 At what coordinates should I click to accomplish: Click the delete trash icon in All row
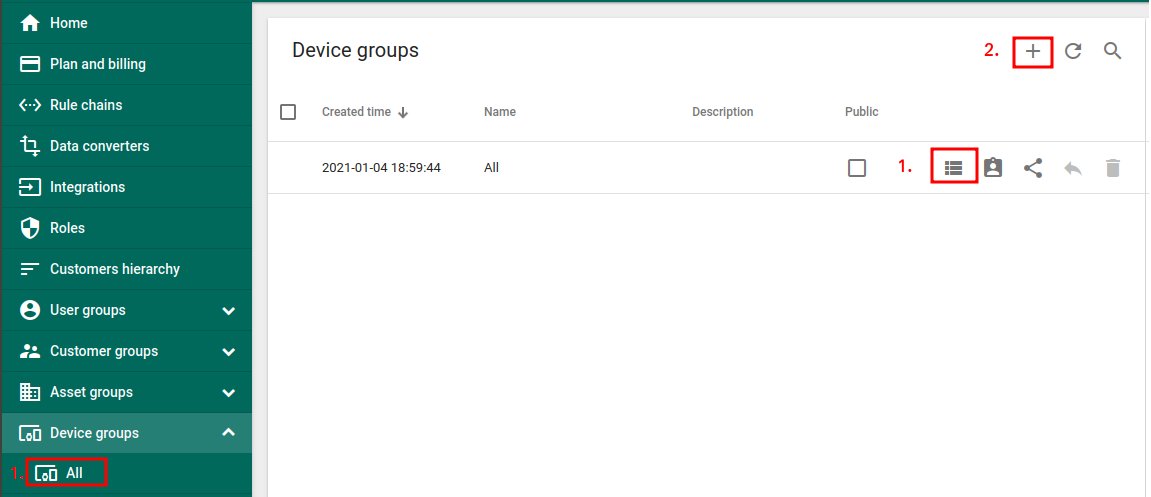[x=1113, y=168]
